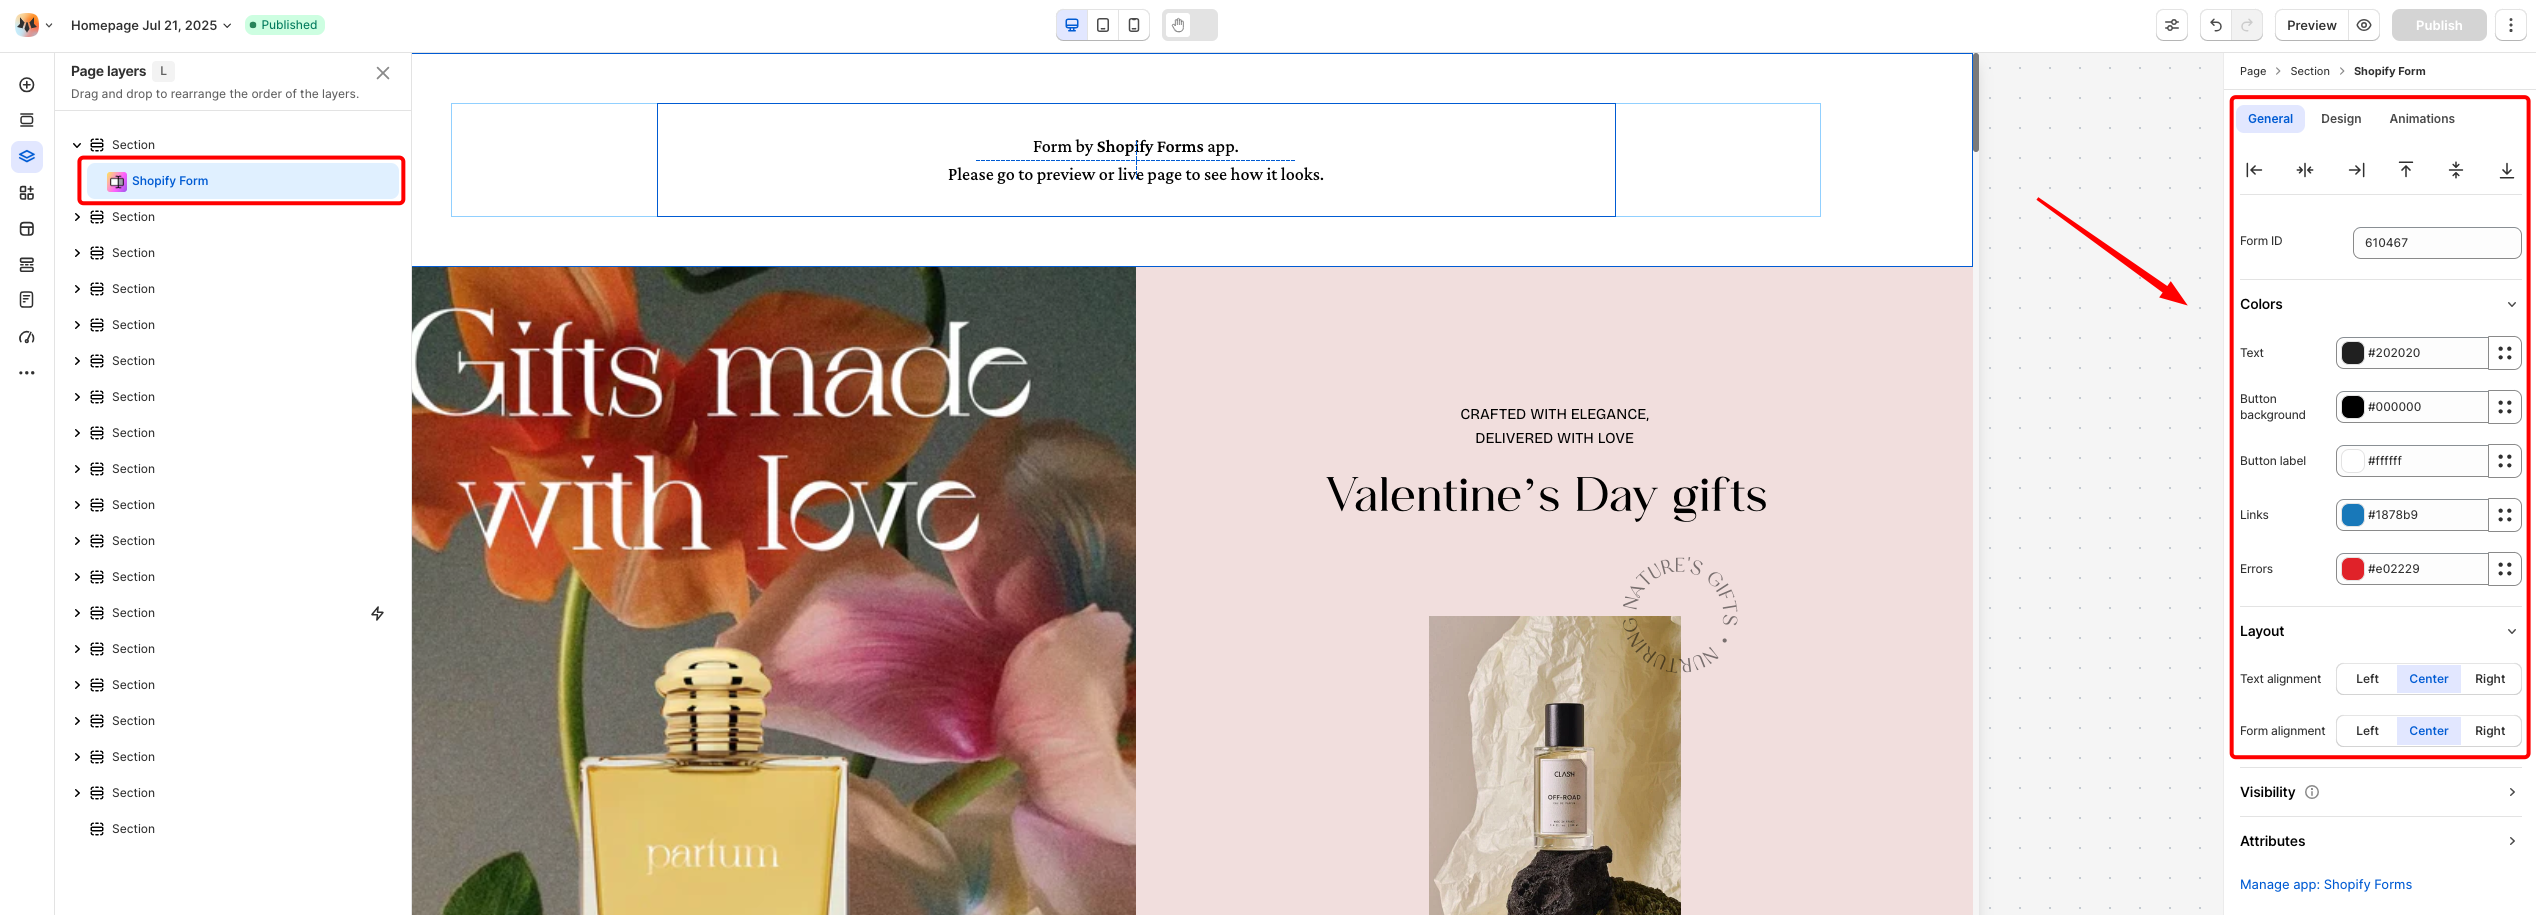Open the Homepage Jul 21, 2025 dropdown

(151, 25)
